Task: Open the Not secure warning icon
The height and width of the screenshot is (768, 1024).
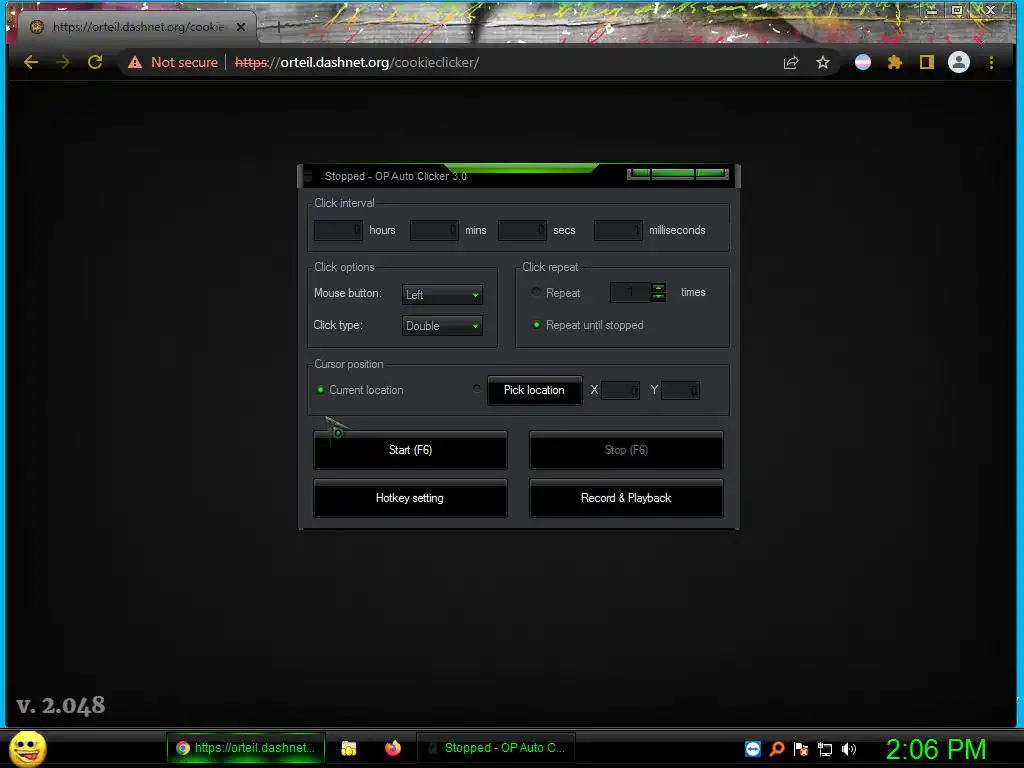Action: (x=135, y=62)
